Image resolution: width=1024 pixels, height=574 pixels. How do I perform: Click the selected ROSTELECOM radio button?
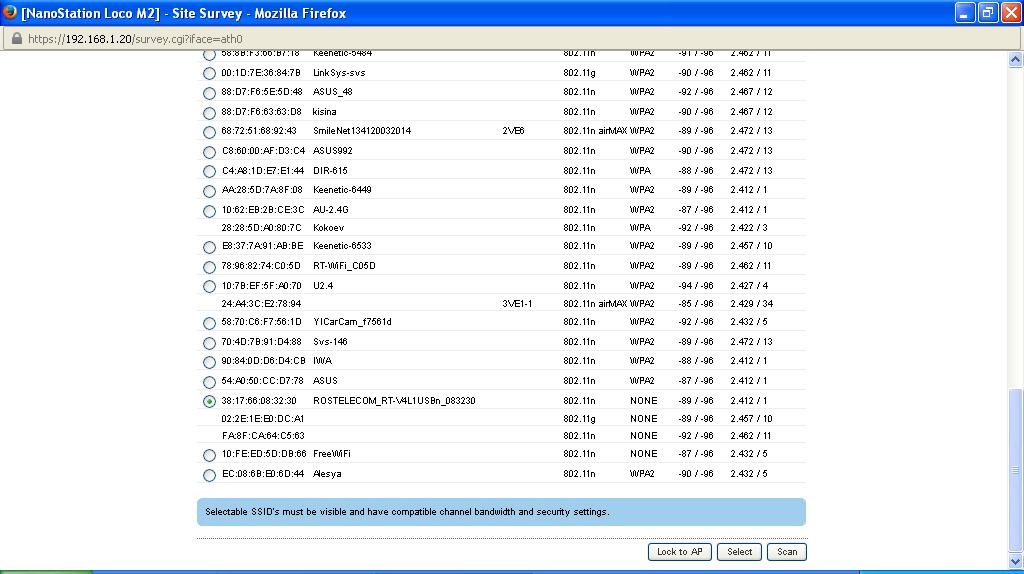(209, 402)
